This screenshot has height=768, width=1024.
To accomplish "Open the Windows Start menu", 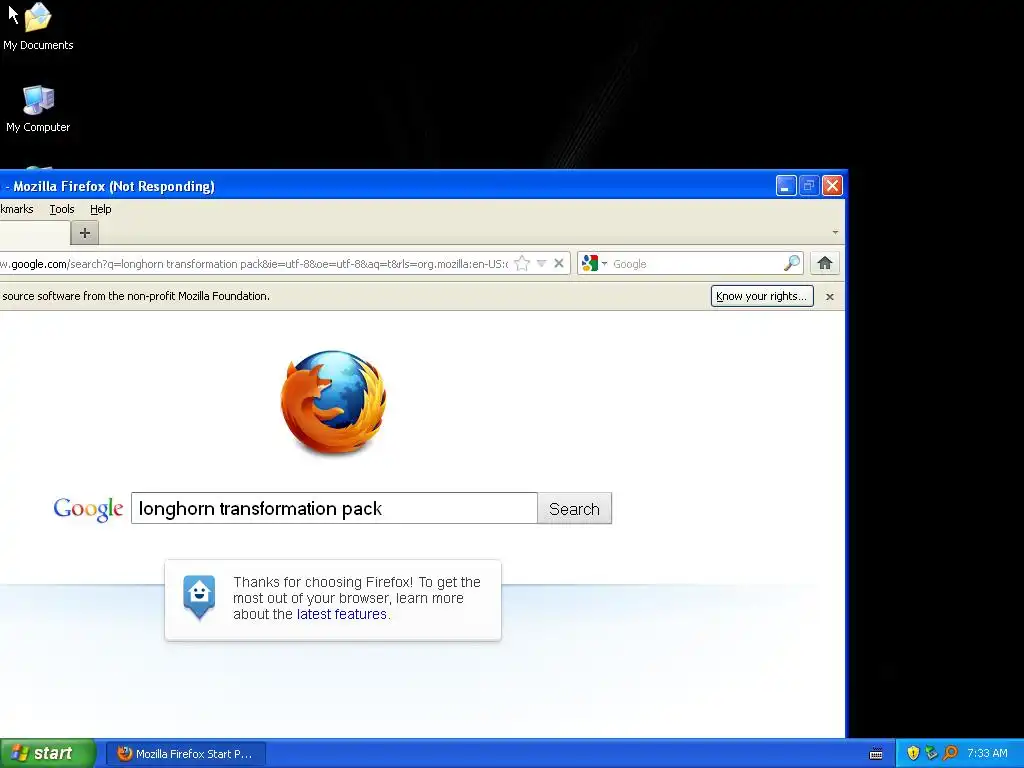I will pyautogui.click(x=47, y=753).
